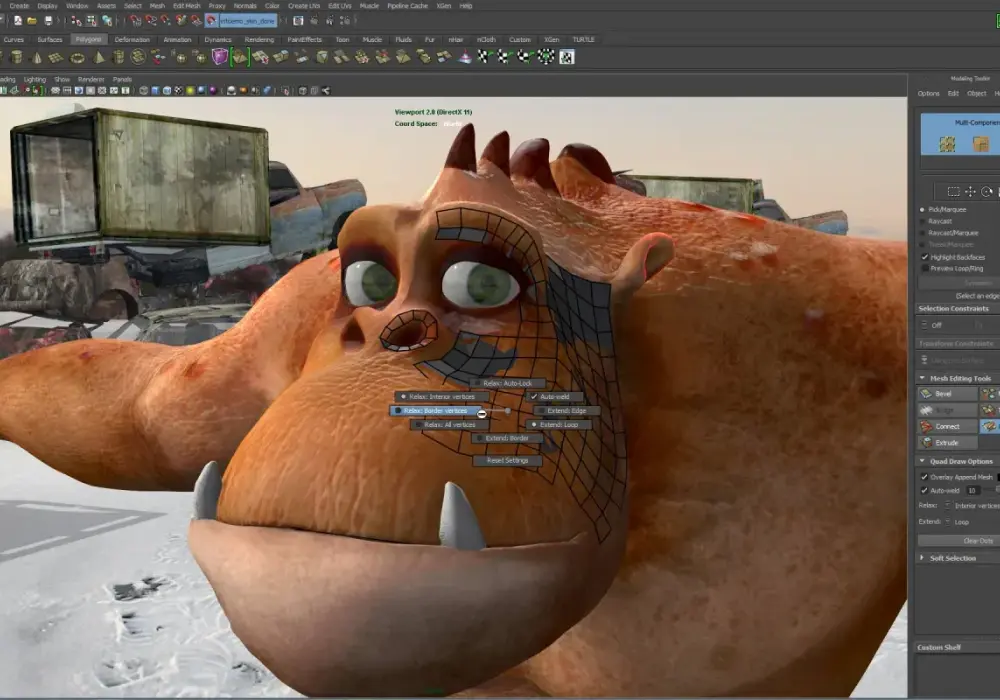Click the purple cube shelf icon
Image resolution: width=1000 pixels, height=700 pixels.
219,57
